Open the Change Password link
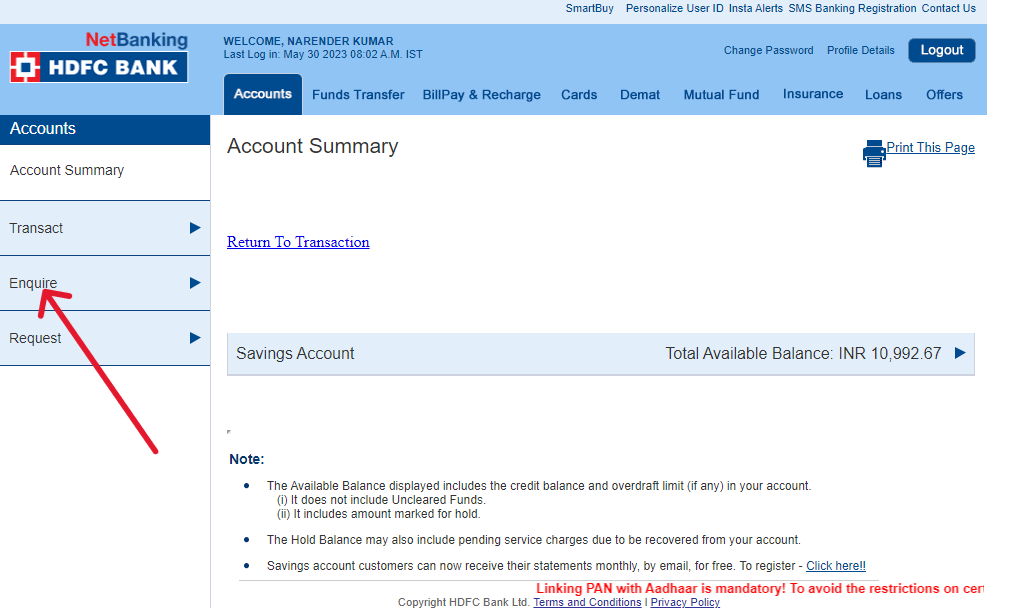The image size is (1020, 608). pyautogui.click(x=768, y=50)
